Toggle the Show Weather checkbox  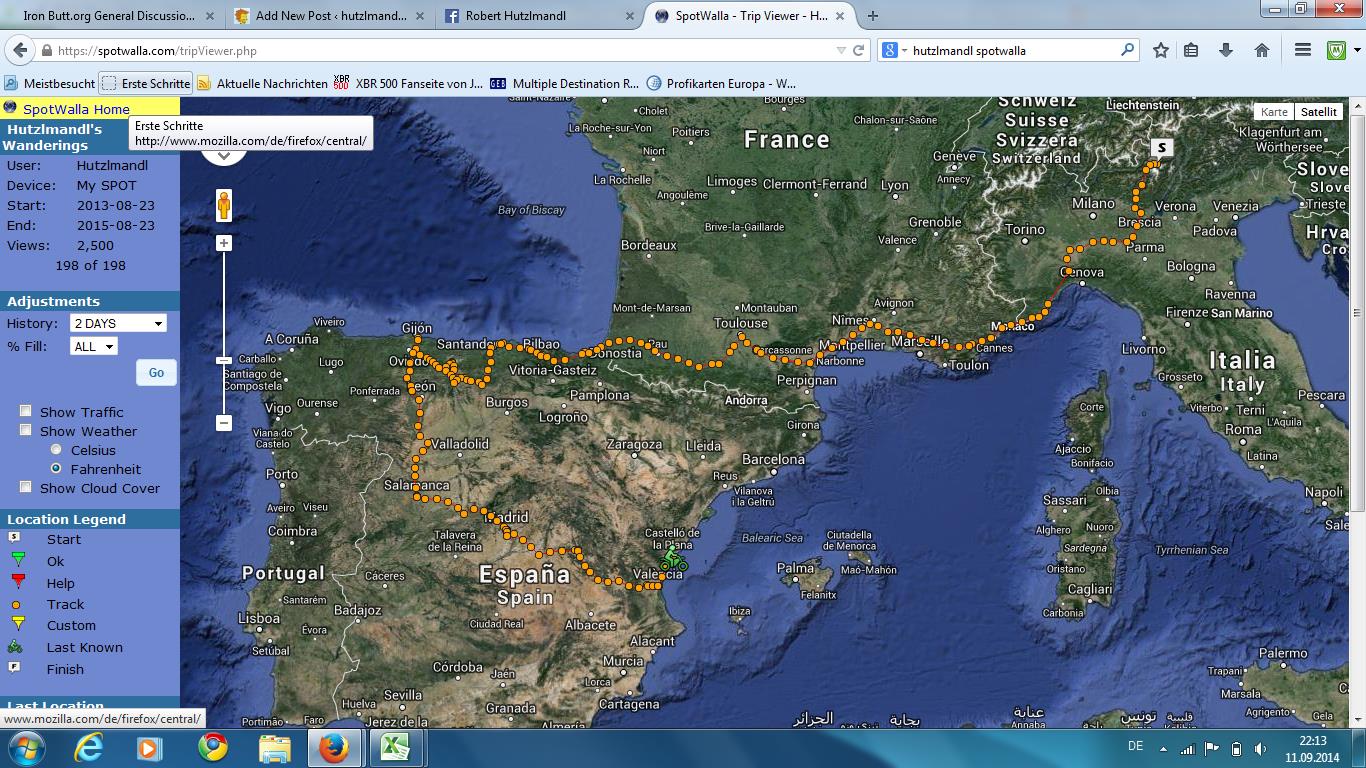26,430
